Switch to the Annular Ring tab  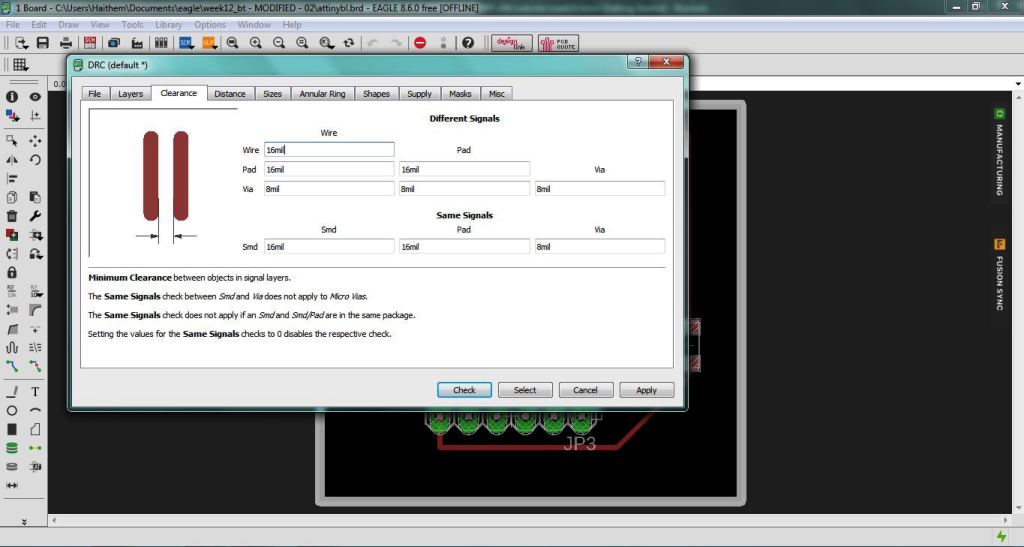[322, 93]
